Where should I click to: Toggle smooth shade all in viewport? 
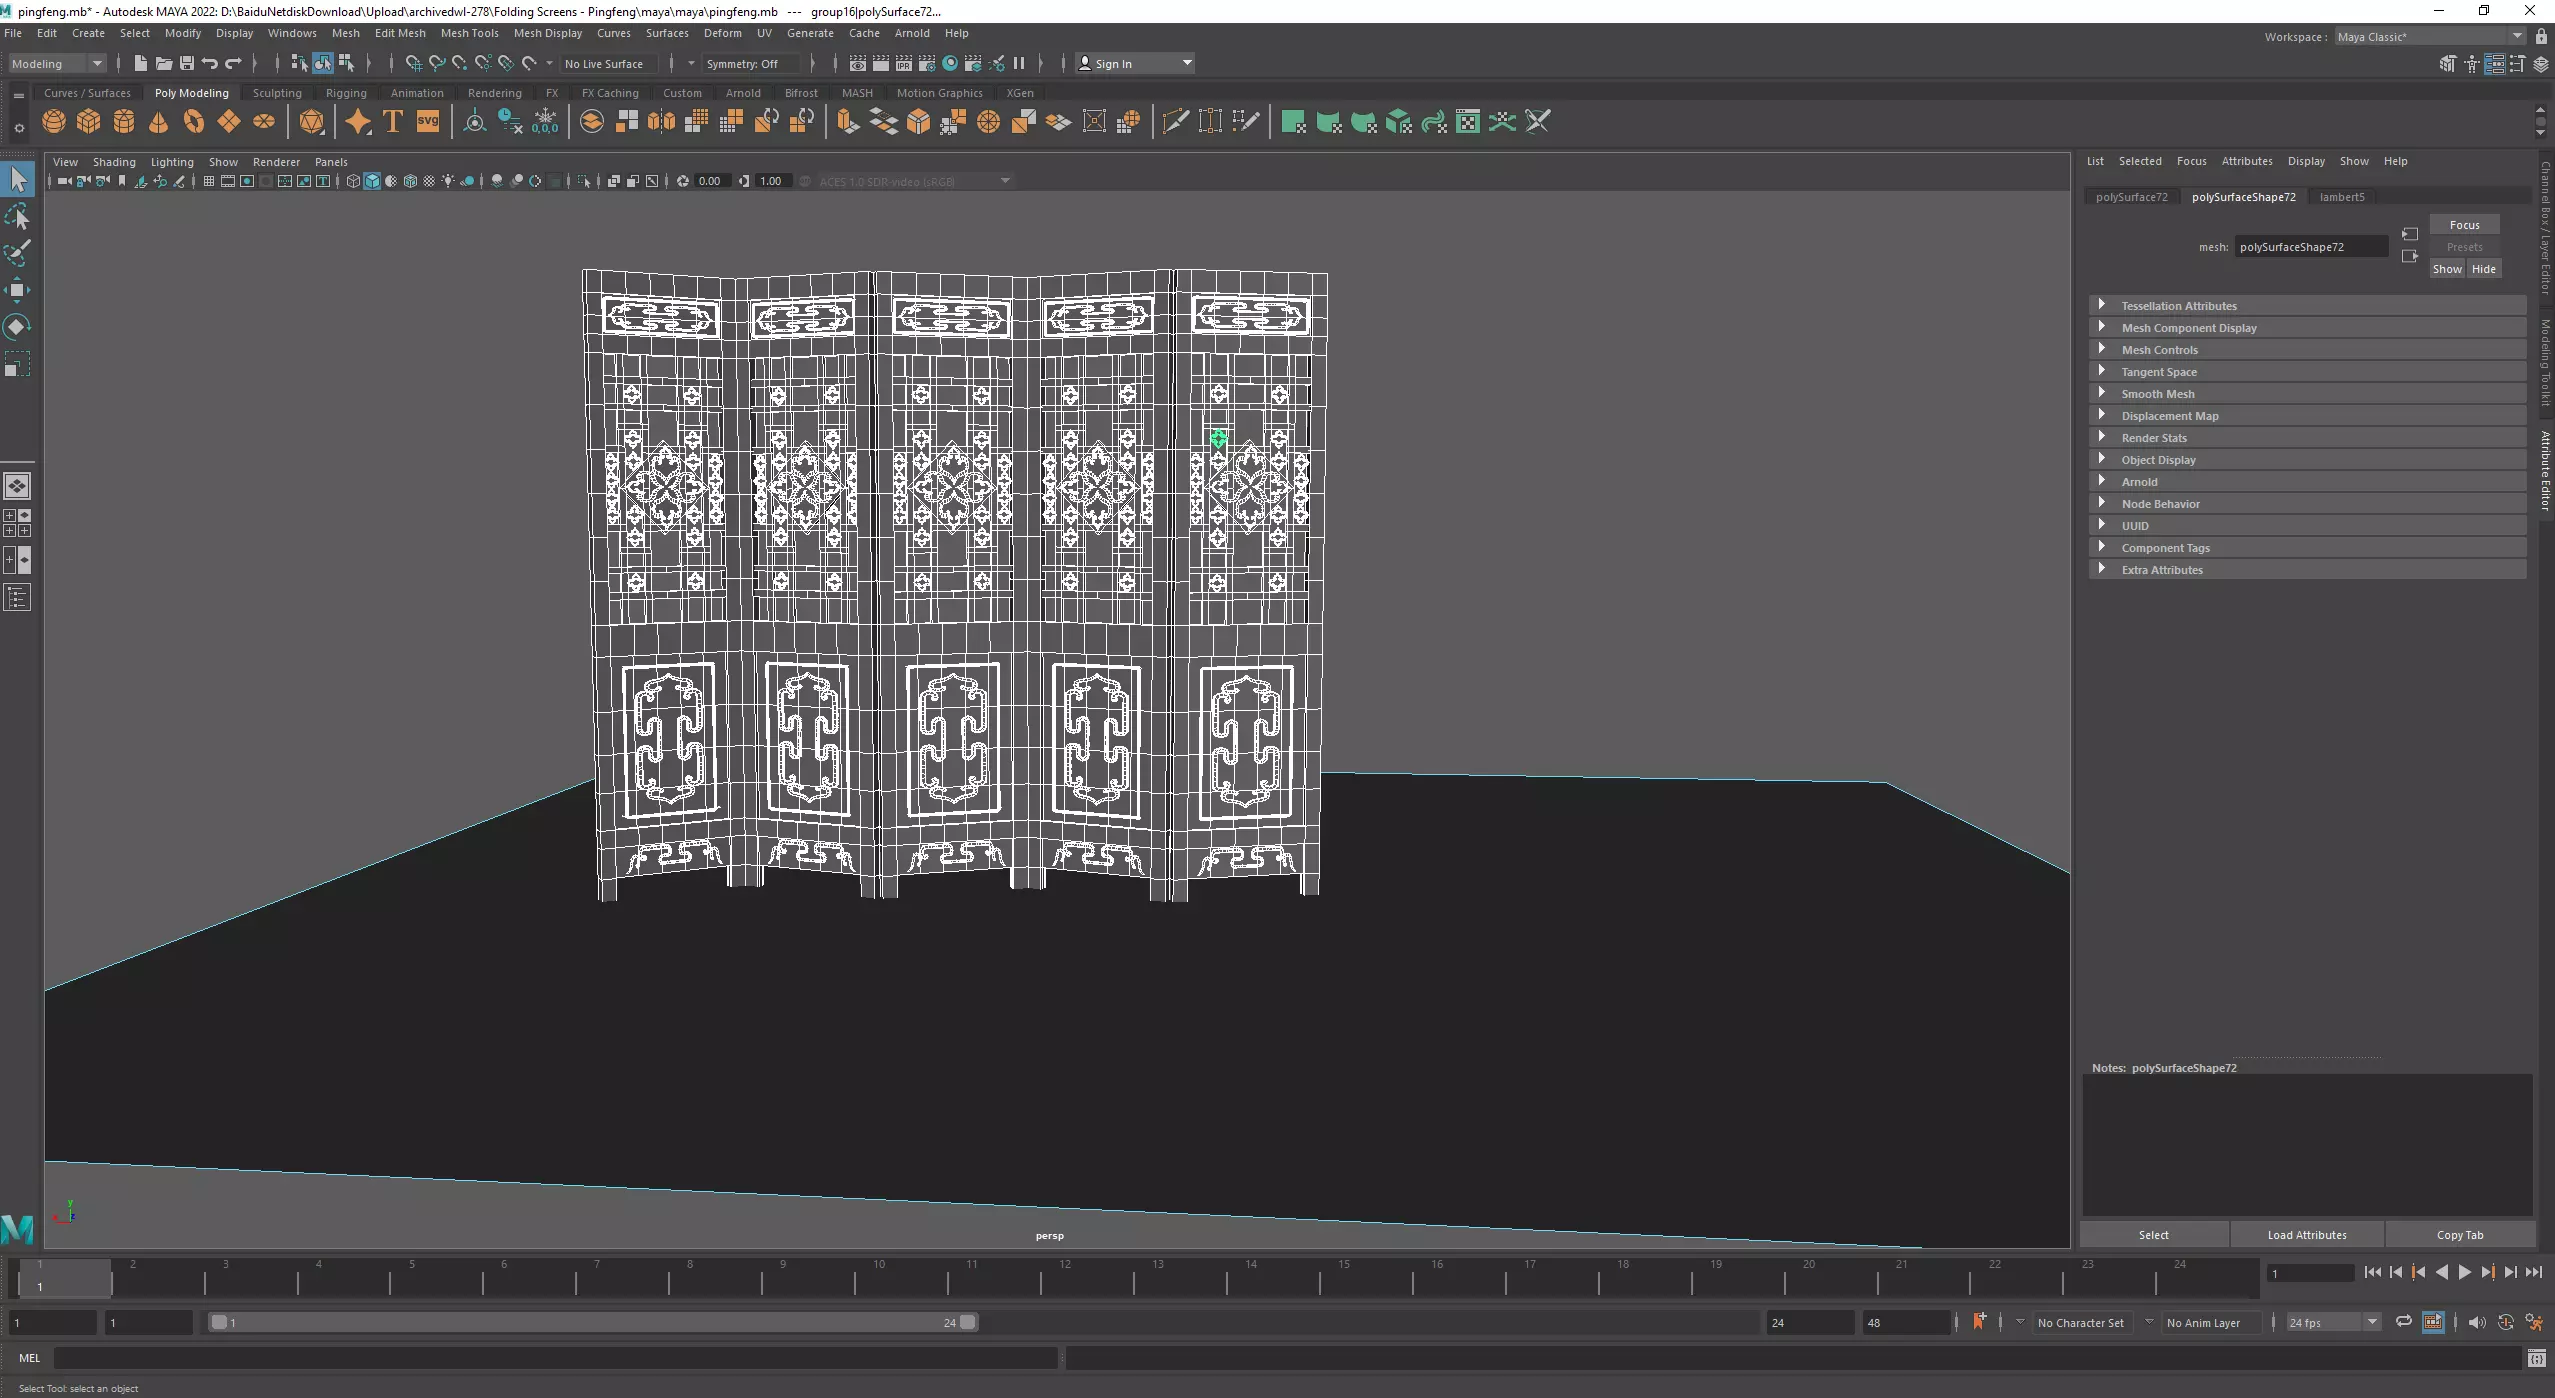click(372, 181)
